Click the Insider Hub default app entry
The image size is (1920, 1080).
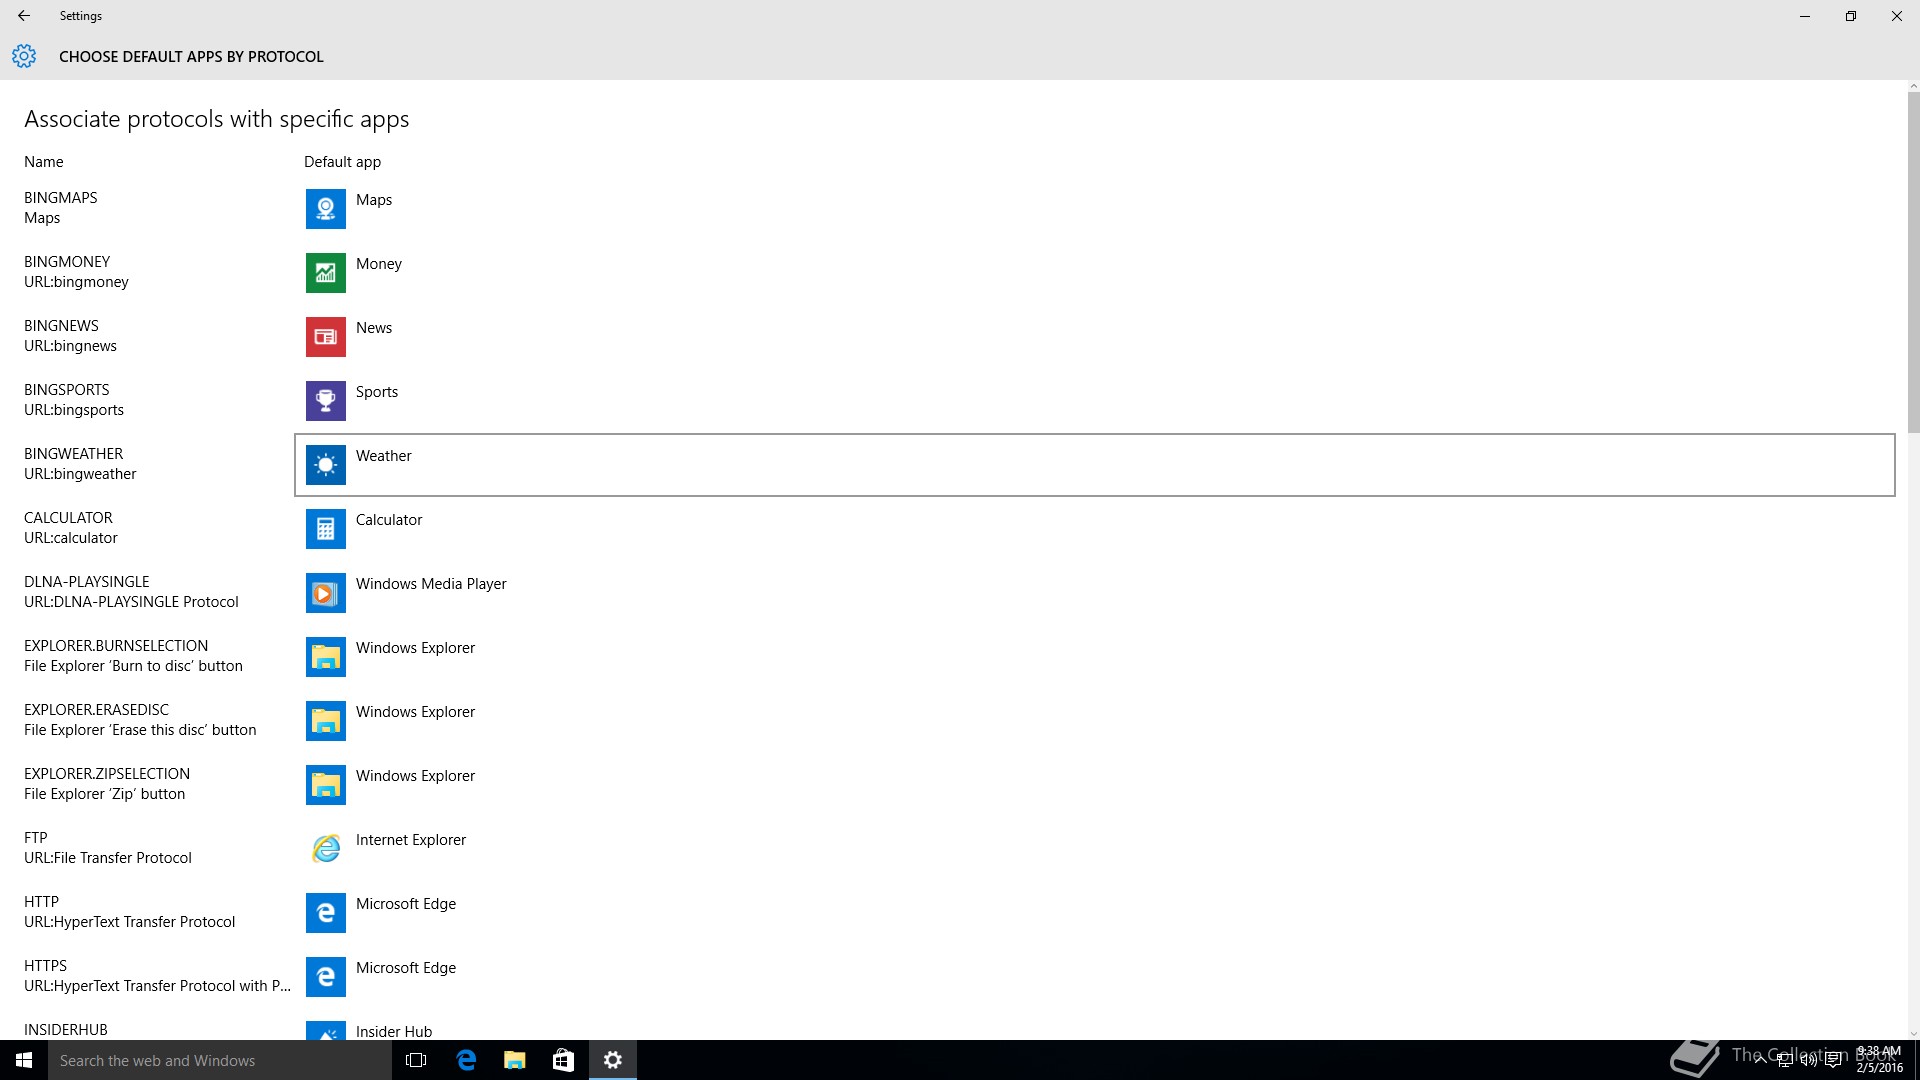393,1031
